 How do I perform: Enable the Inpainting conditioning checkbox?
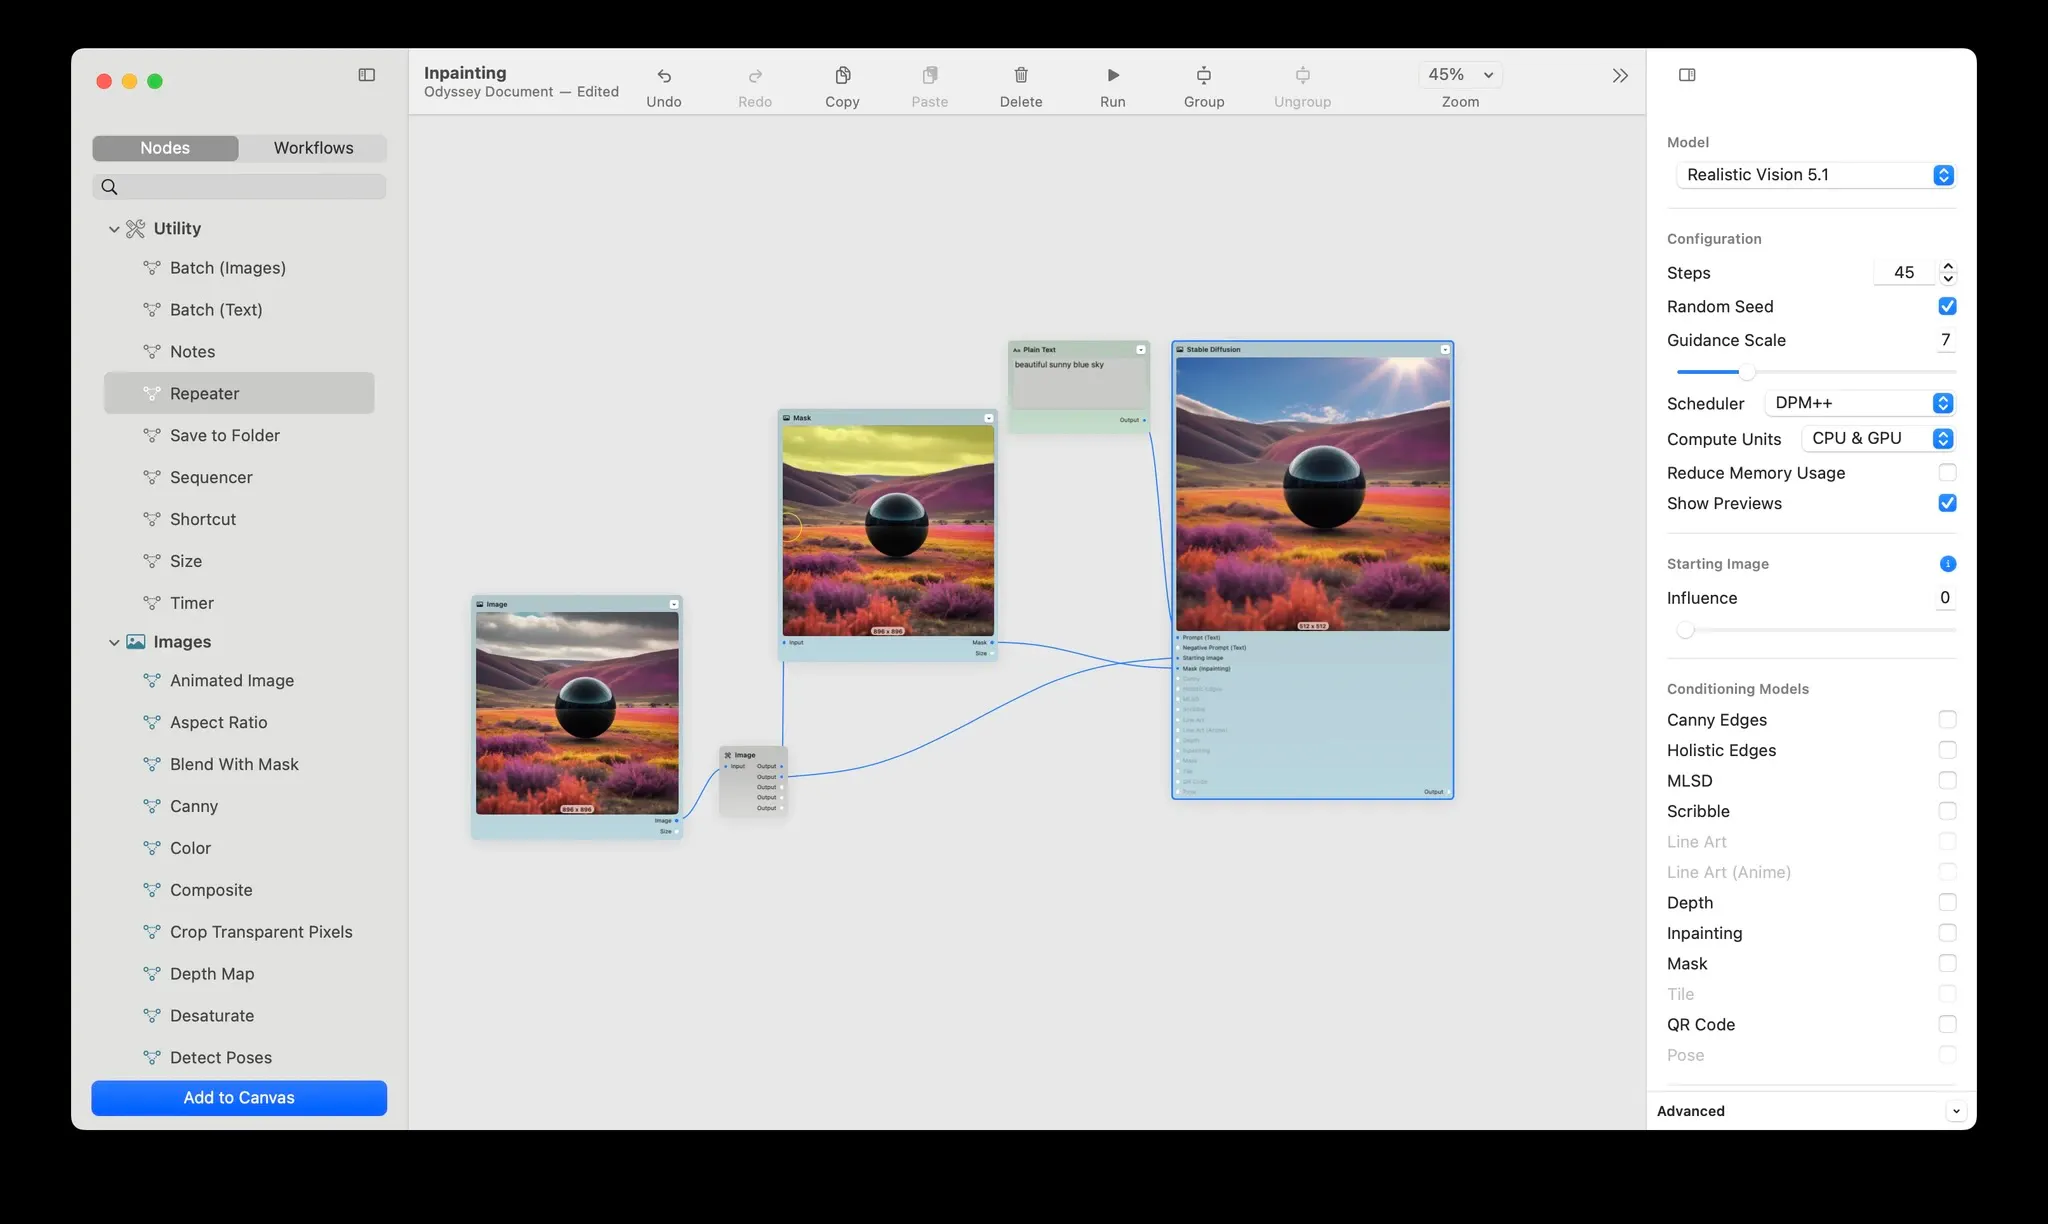[x=1947, y=933]
